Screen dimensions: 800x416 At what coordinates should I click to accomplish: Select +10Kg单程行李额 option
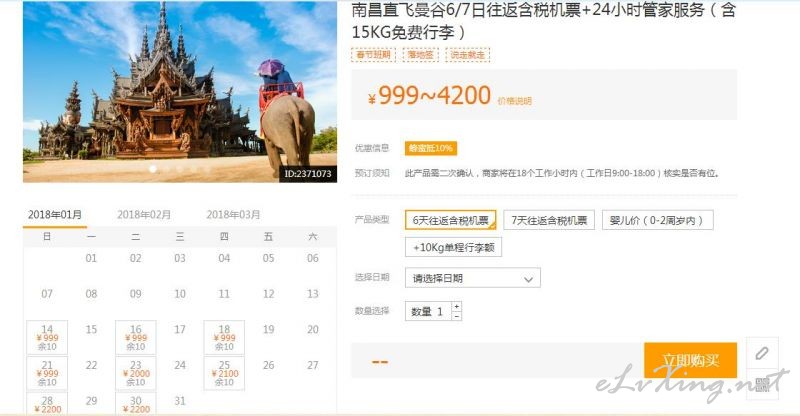click(x=454, y=247)
